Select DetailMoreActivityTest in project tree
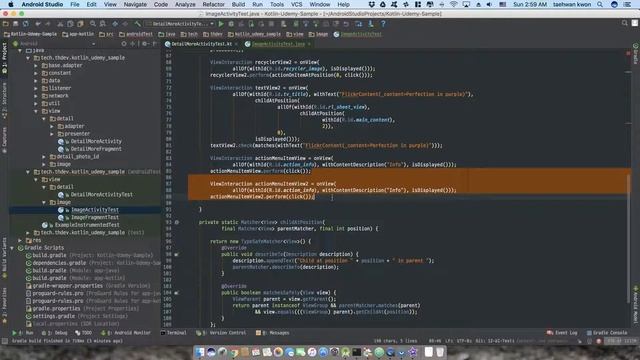This screenshot has width=640, height=360. click(101, 195)
